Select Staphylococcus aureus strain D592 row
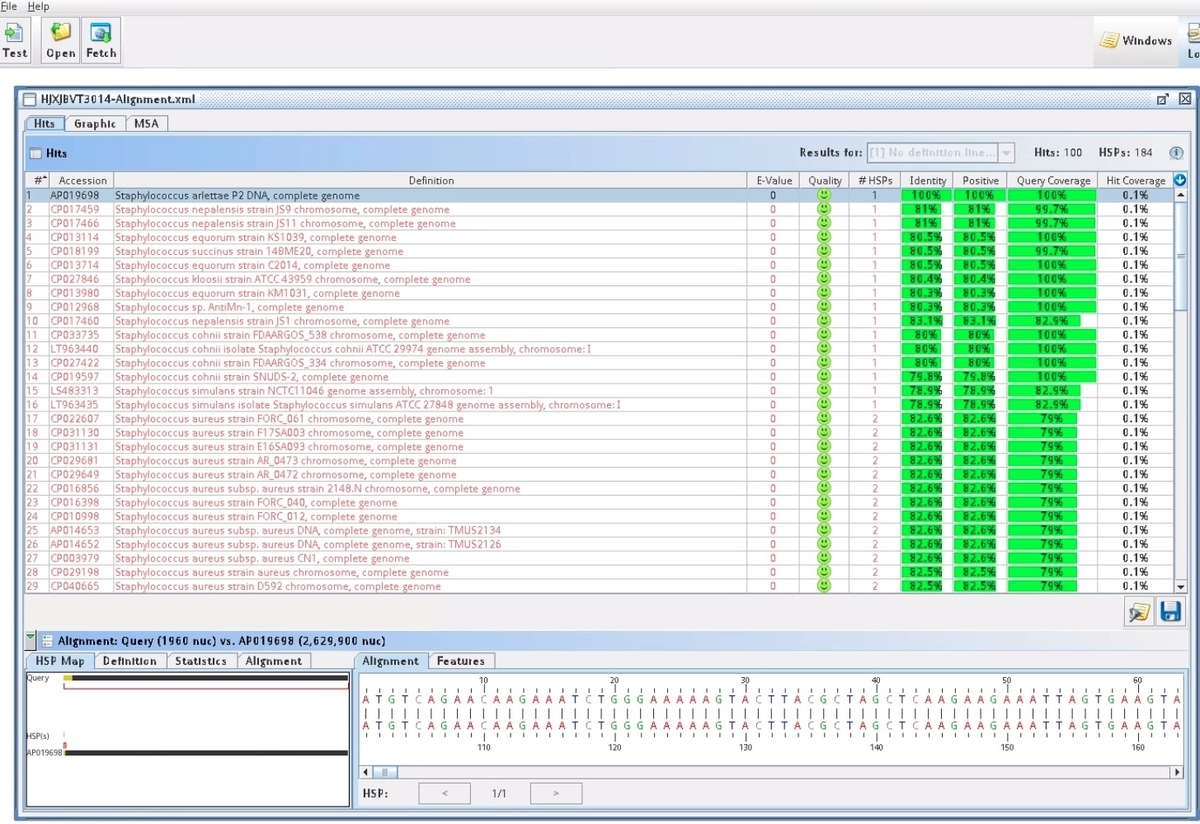The height and width of the screenshot is (824, 1200). (x=598, y=586)
